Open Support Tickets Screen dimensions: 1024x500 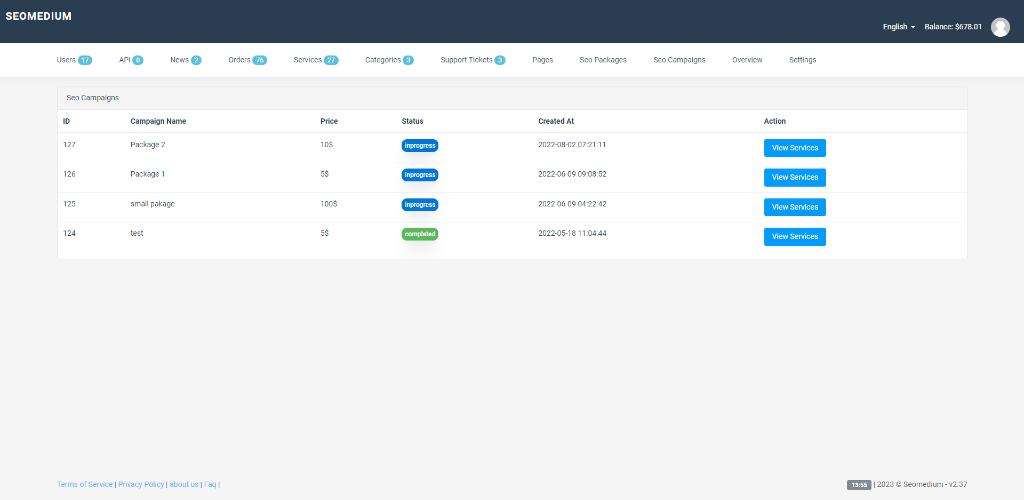tap(473, 59)
